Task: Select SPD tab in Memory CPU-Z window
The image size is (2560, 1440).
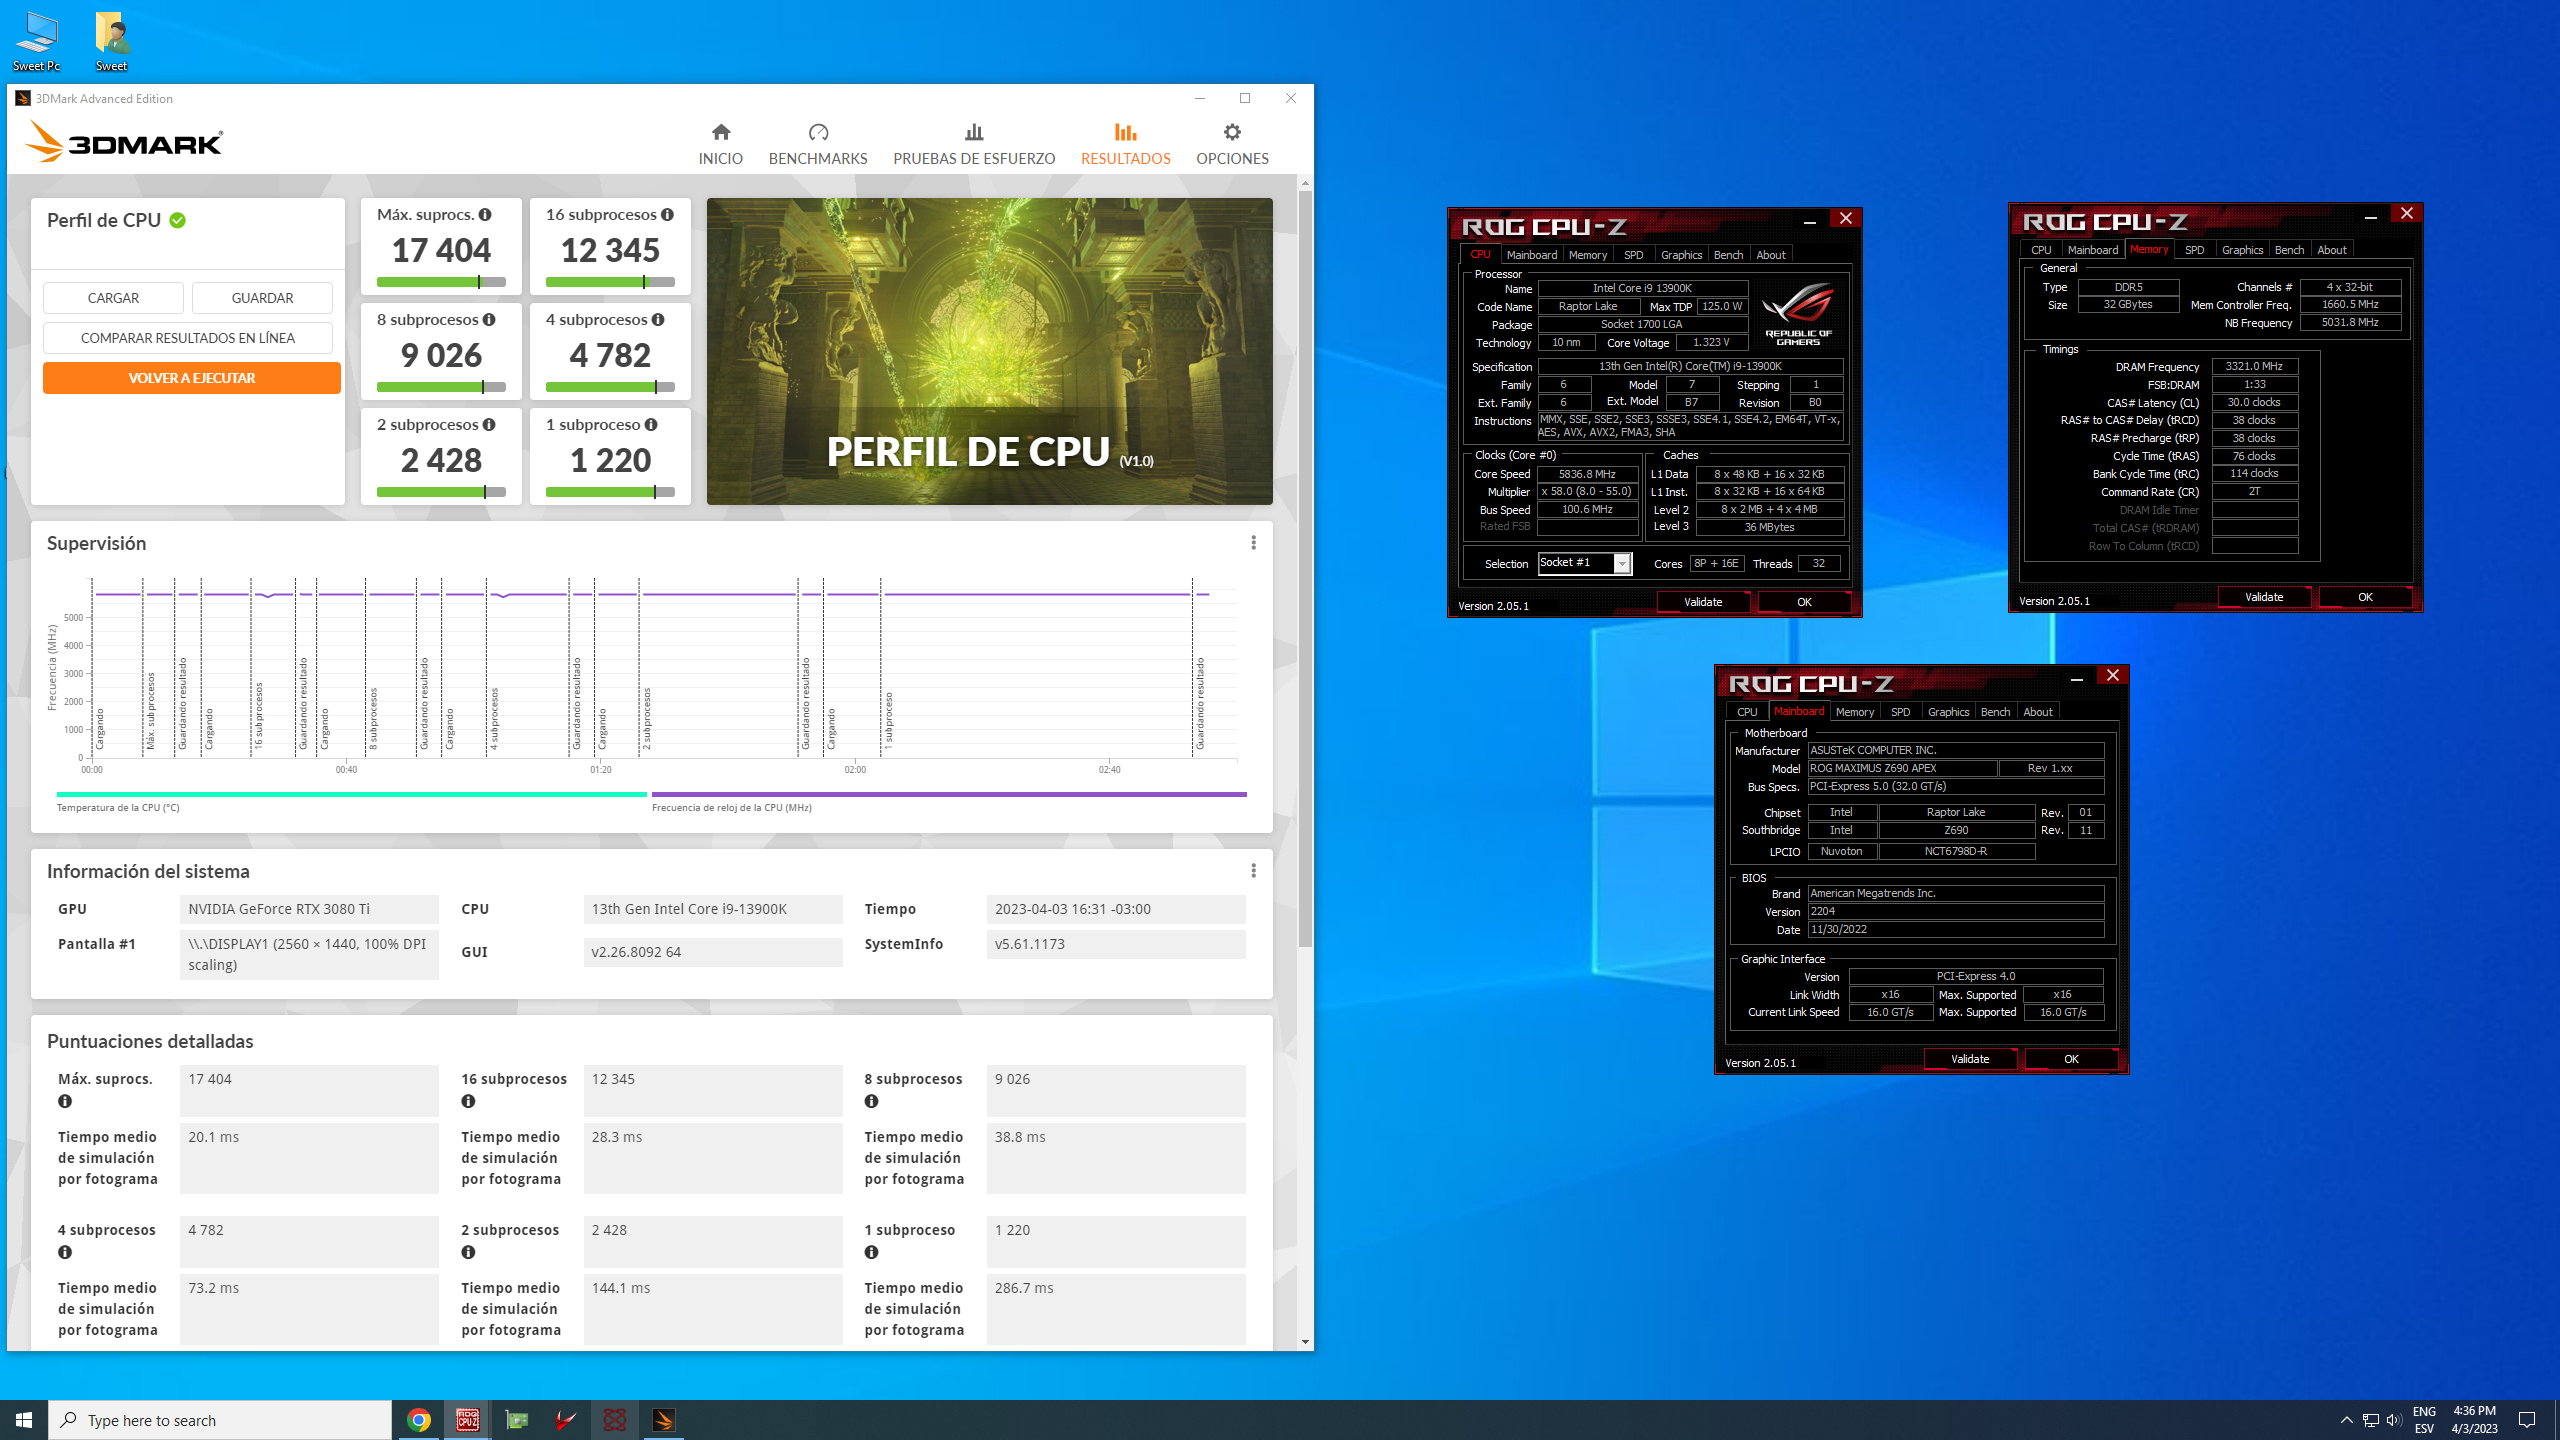Action: pos(2194,250)
